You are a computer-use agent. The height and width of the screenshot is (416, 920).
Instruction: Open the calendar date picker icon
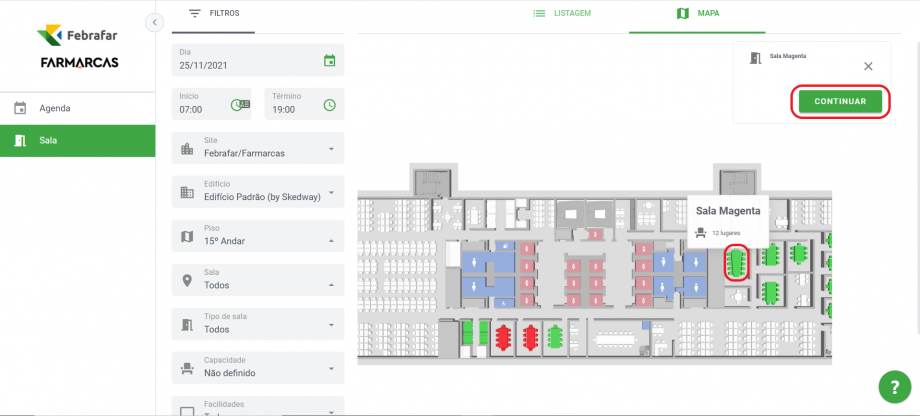click(329, 61)
